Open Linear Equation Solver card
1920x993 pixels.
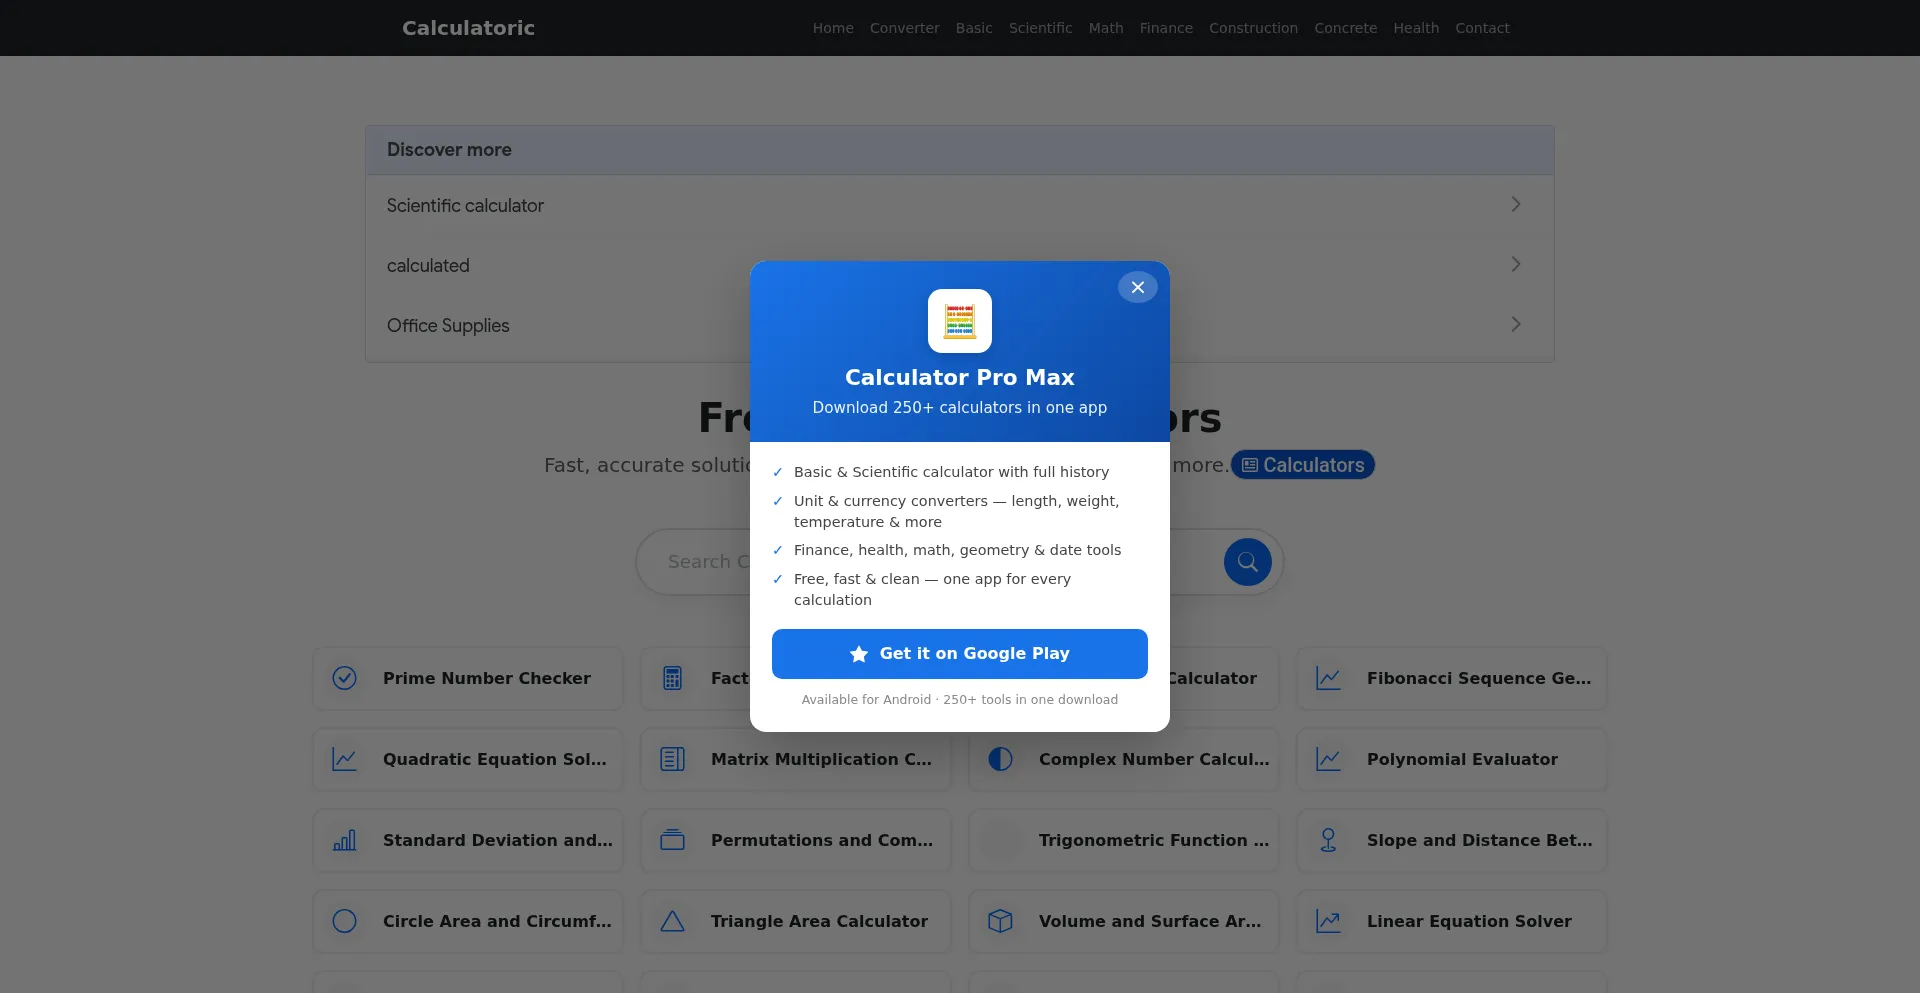click(1452, 921)
